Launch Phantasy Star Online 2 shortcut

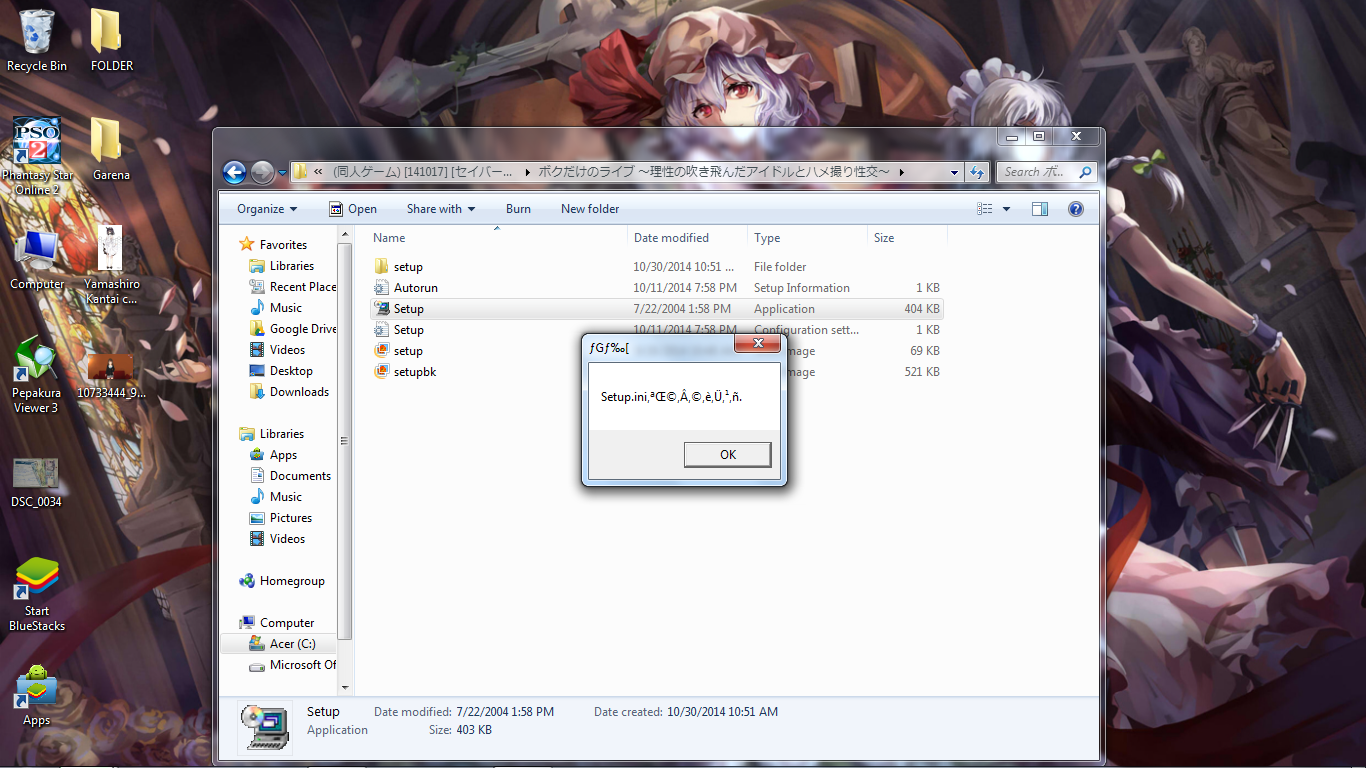37,156
